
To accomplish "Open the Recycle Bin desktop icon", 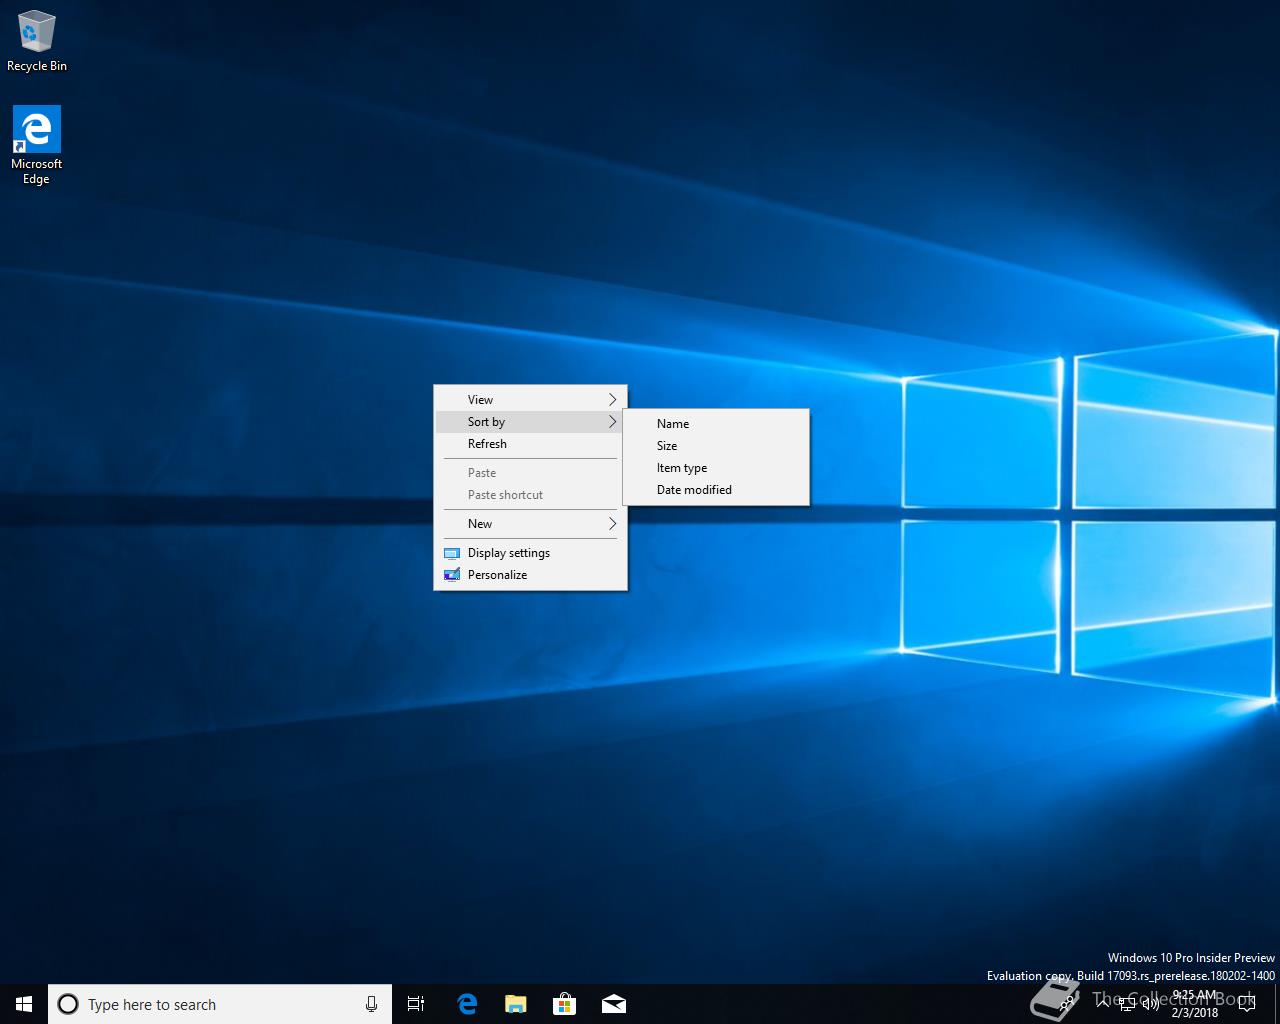I will click(x=36, y=40).
